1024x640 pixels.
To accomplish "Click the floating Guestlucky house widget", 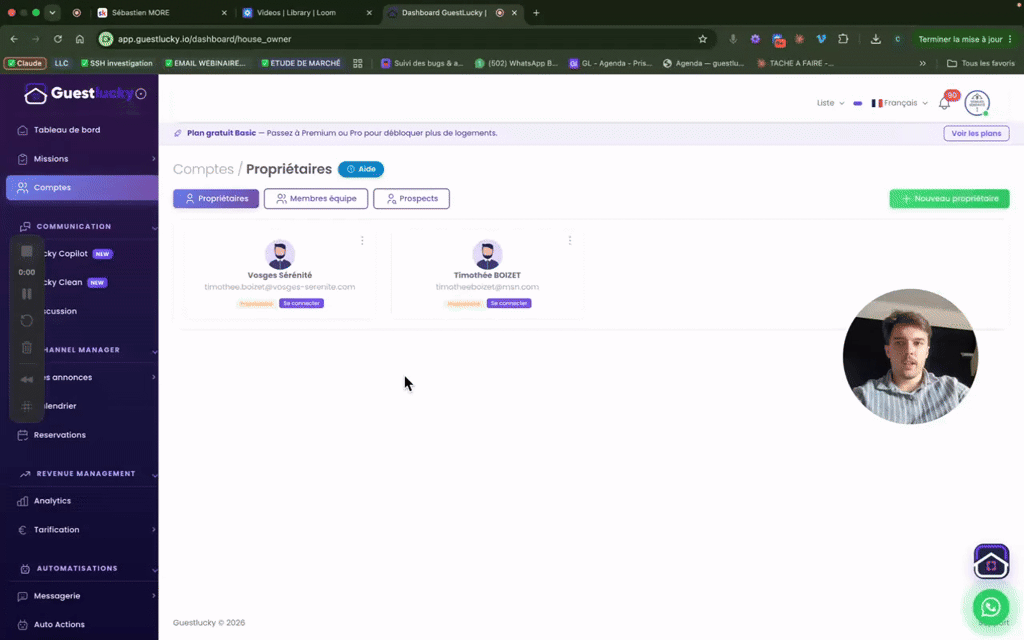I will coord(991,562).
